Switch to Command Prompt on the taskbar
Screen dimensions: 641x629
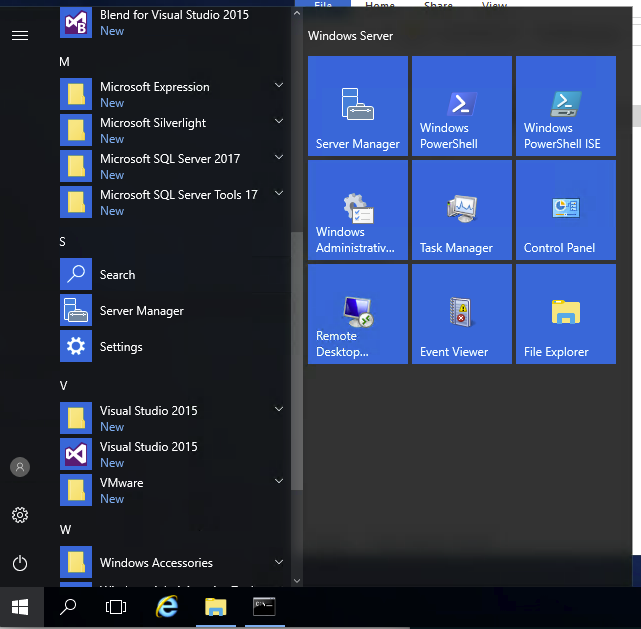[264, 607]
